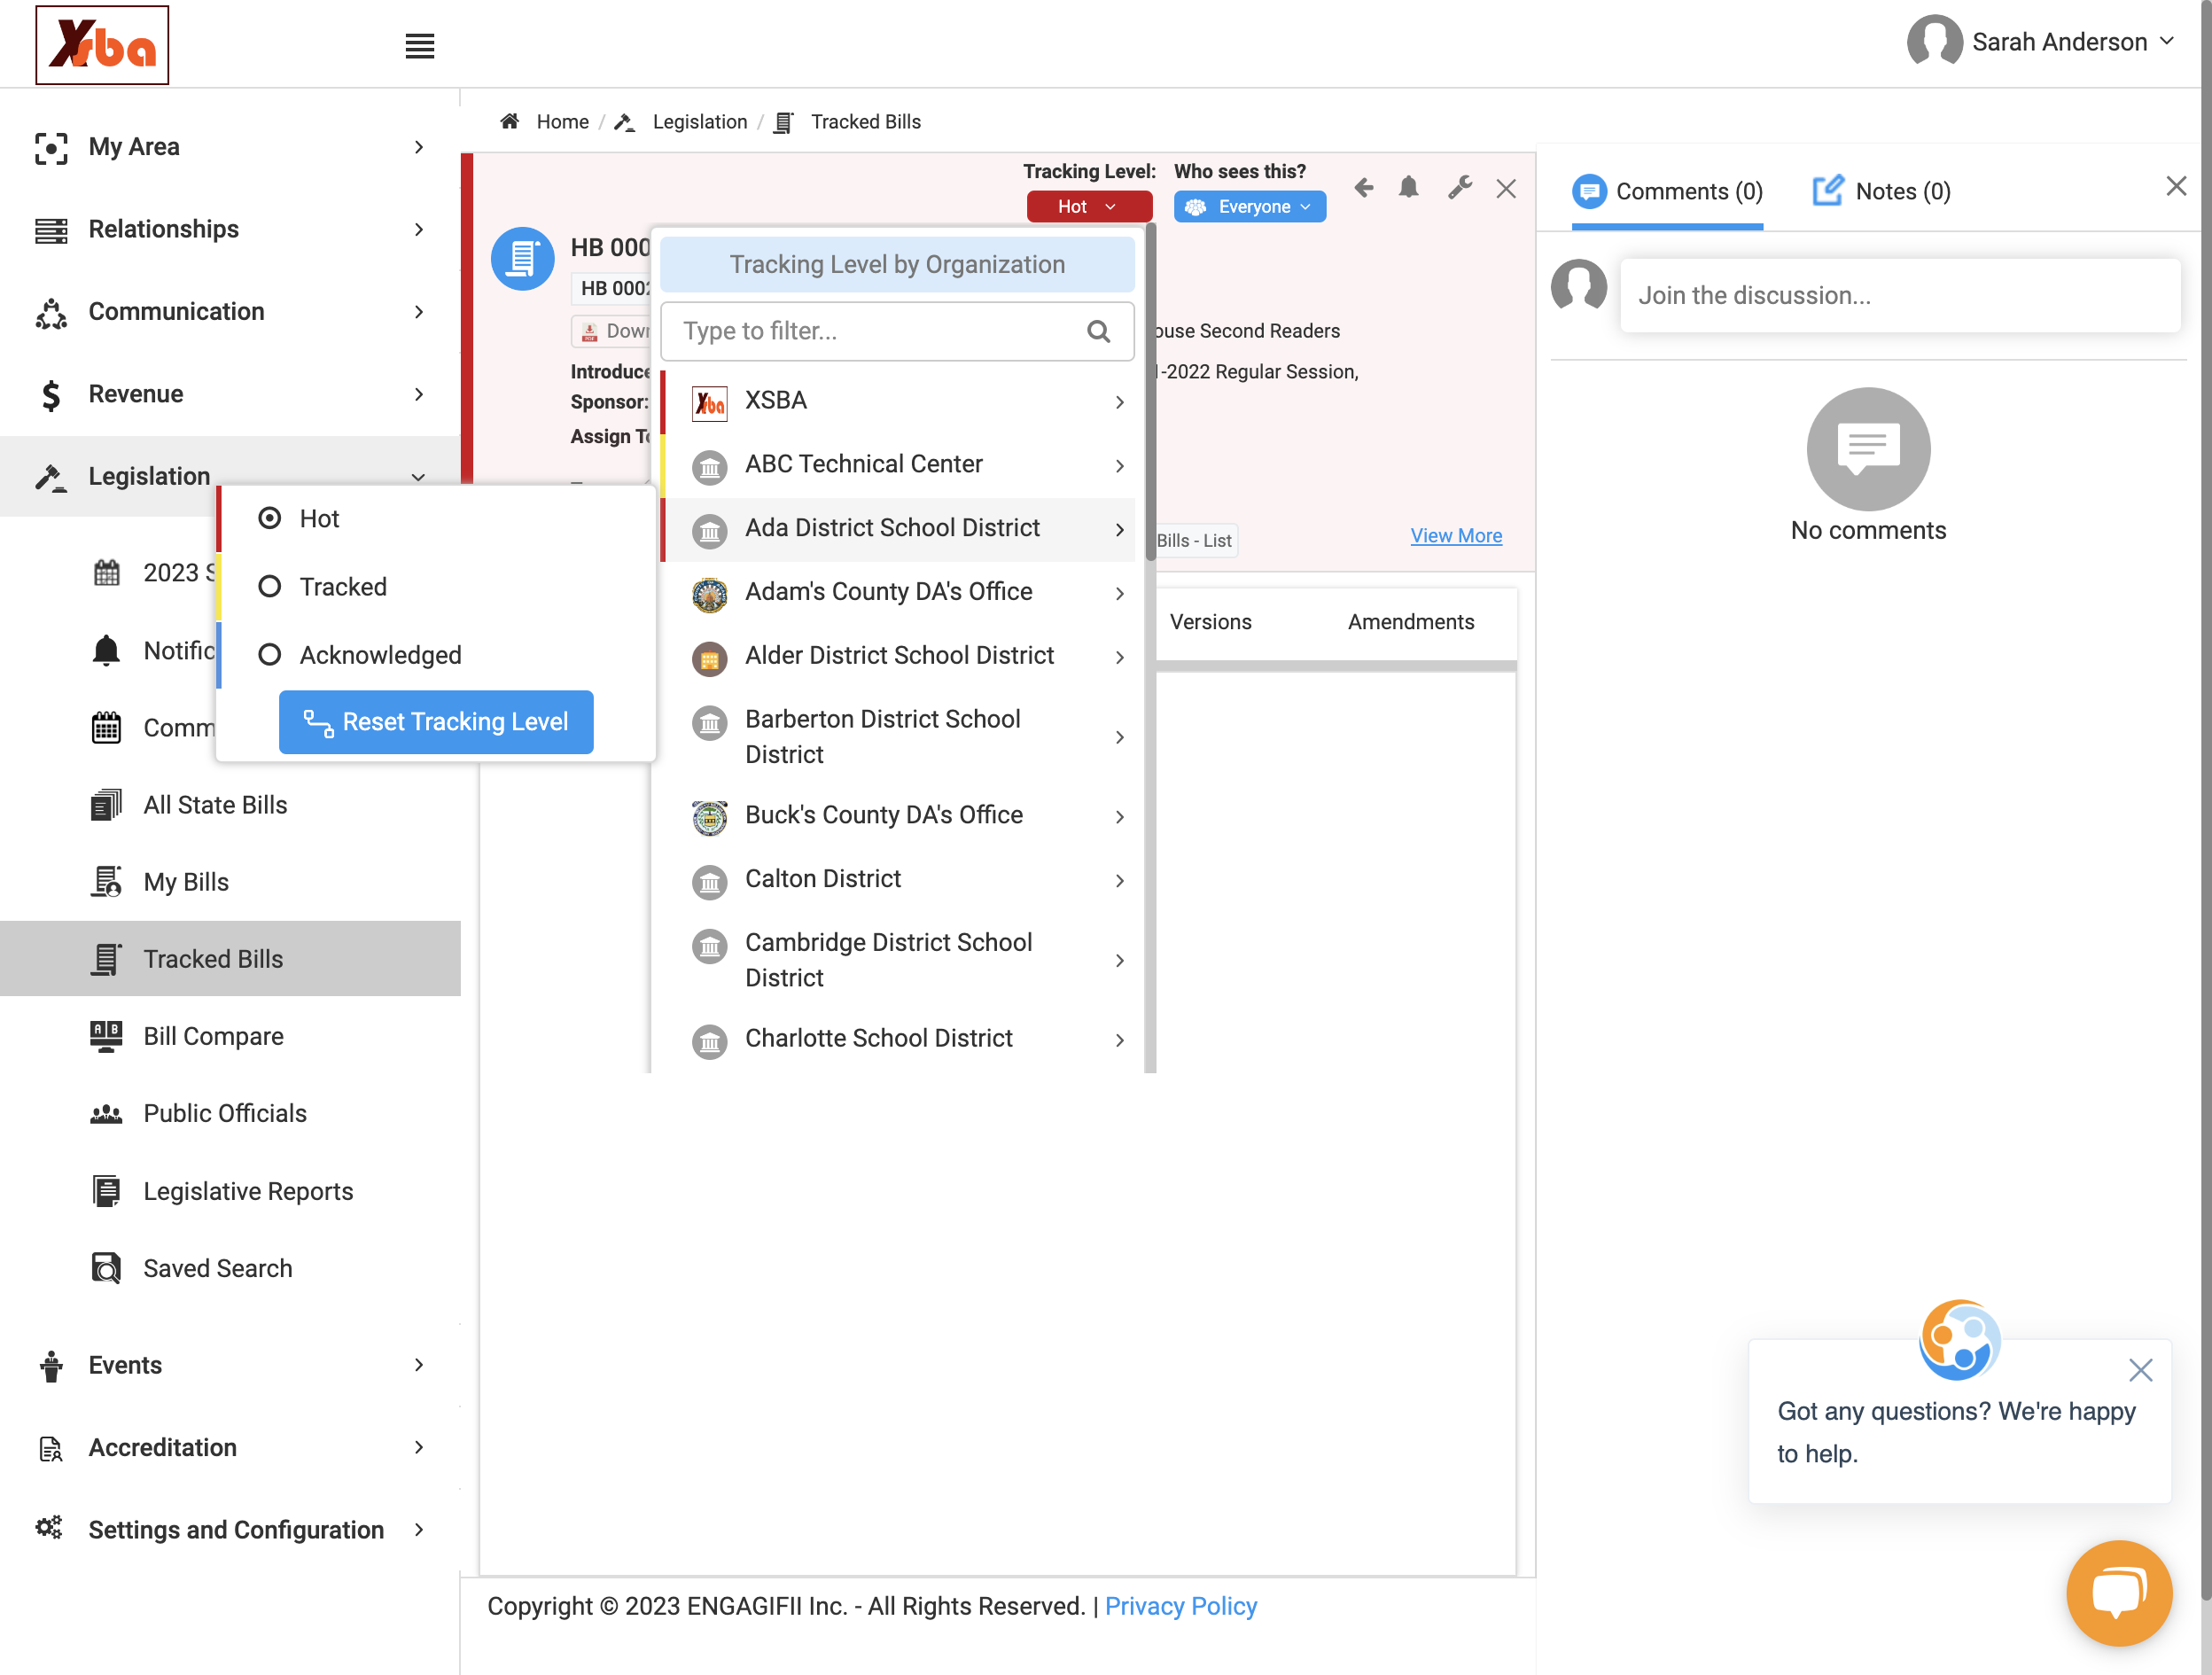This screenshot has width=2212, height=1675.
Task: Click the wrench settings icon
Action: click(x=1459, y=188)
